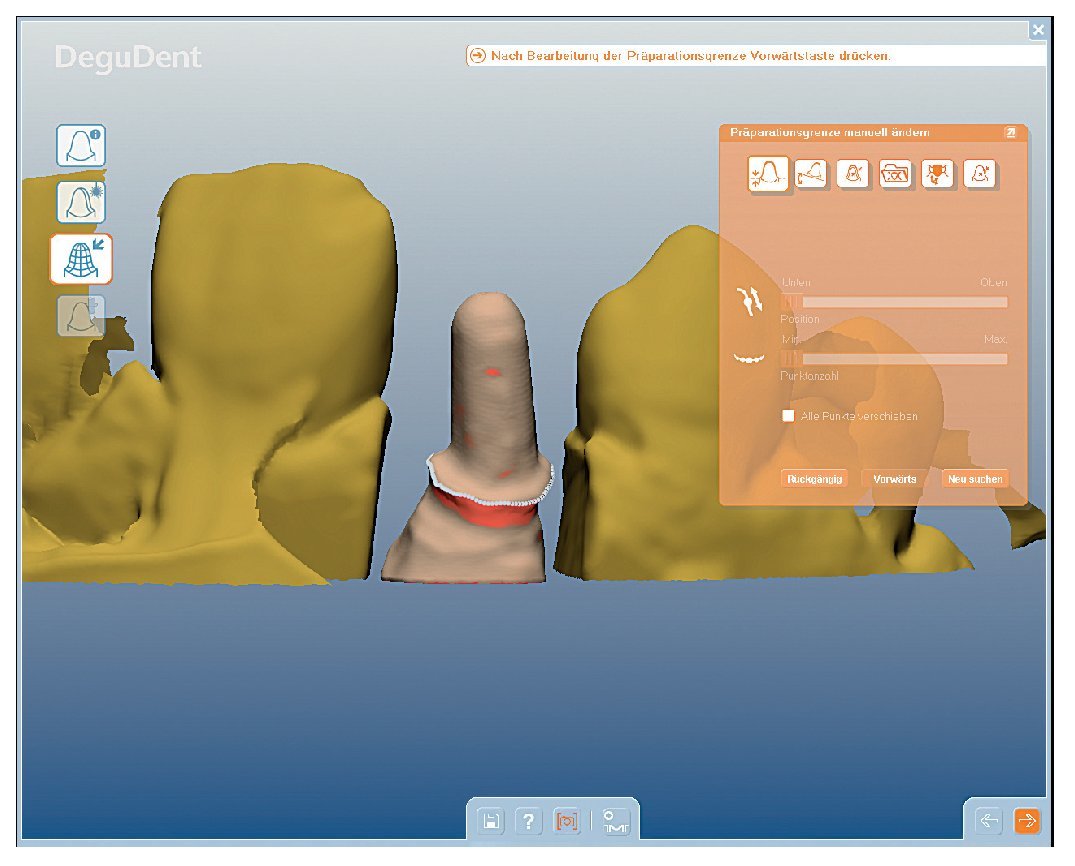
Task: Open help with the question mark icon
Action: pyautogui.click(x=529, y=821)
